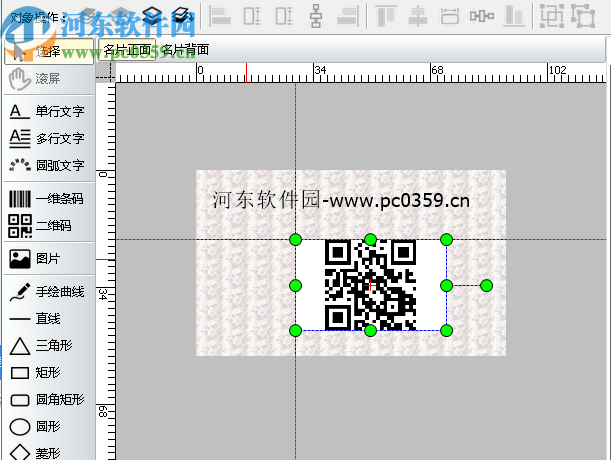Click the bottom-right green resize handle

click(447, 331)
